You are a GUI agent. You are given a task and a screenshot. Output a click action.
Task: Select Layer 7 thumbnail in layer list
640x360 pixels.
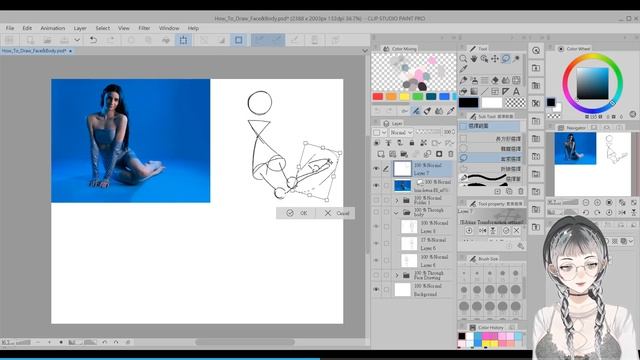coord(402,169)
